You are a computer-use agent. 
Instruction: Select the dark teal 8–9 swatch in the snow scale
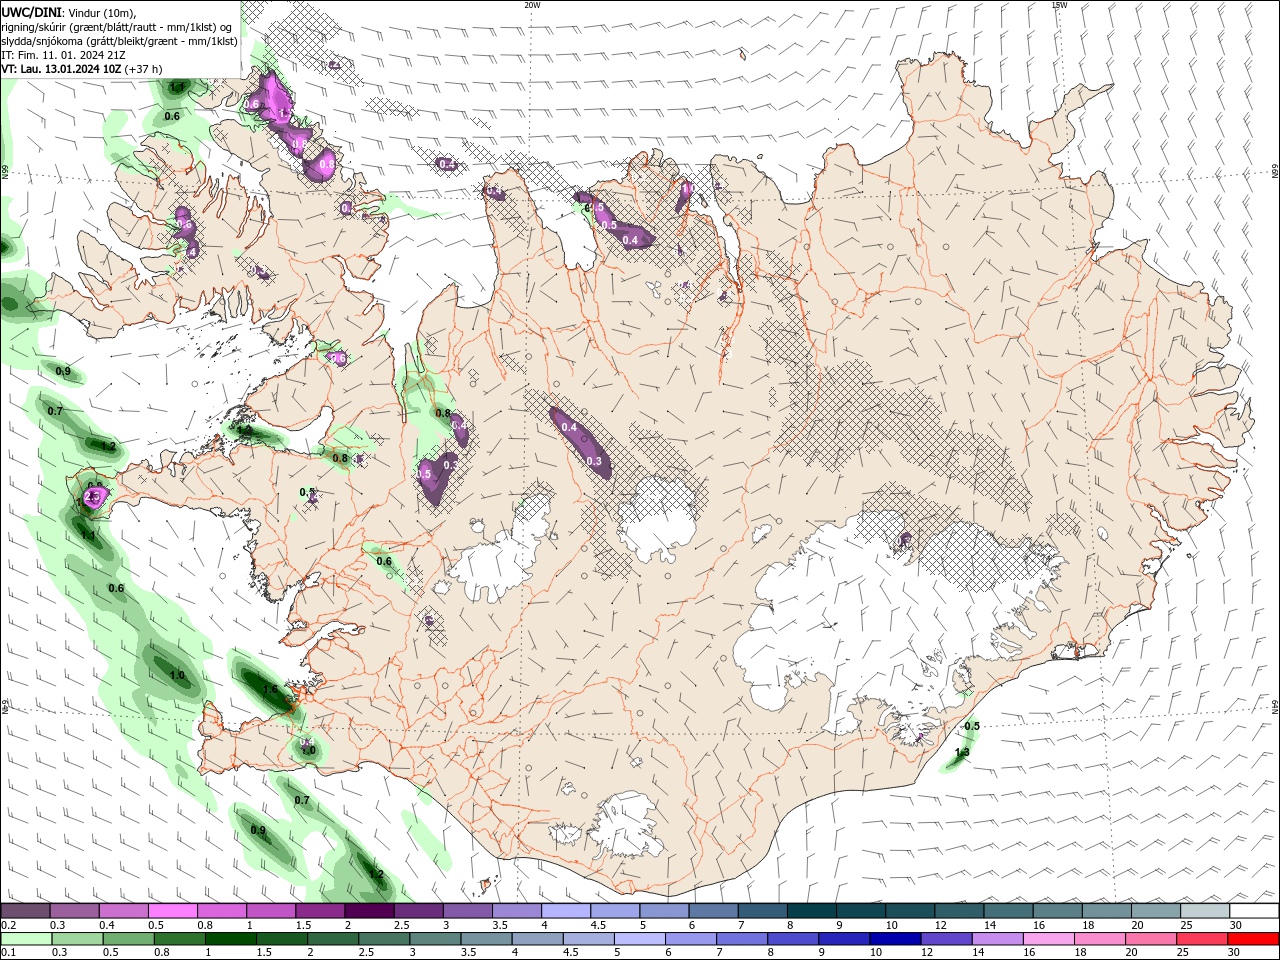click(810, 911)
